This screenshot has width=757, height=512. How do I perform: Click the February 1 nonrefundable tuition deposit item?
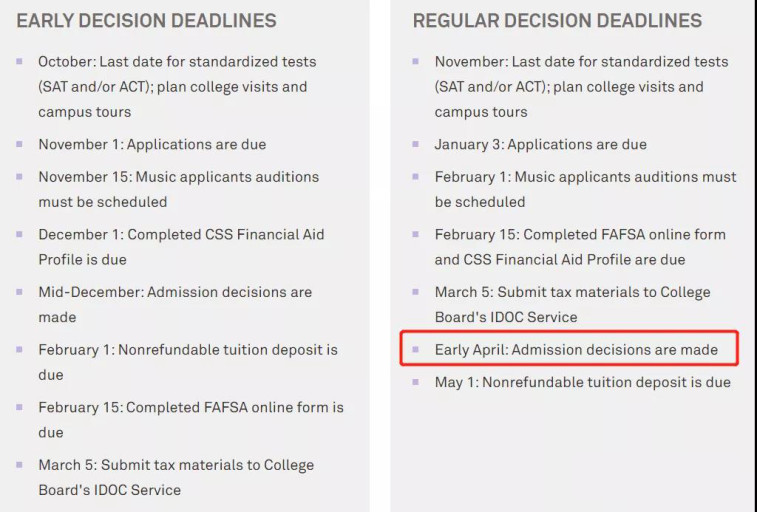188,362
